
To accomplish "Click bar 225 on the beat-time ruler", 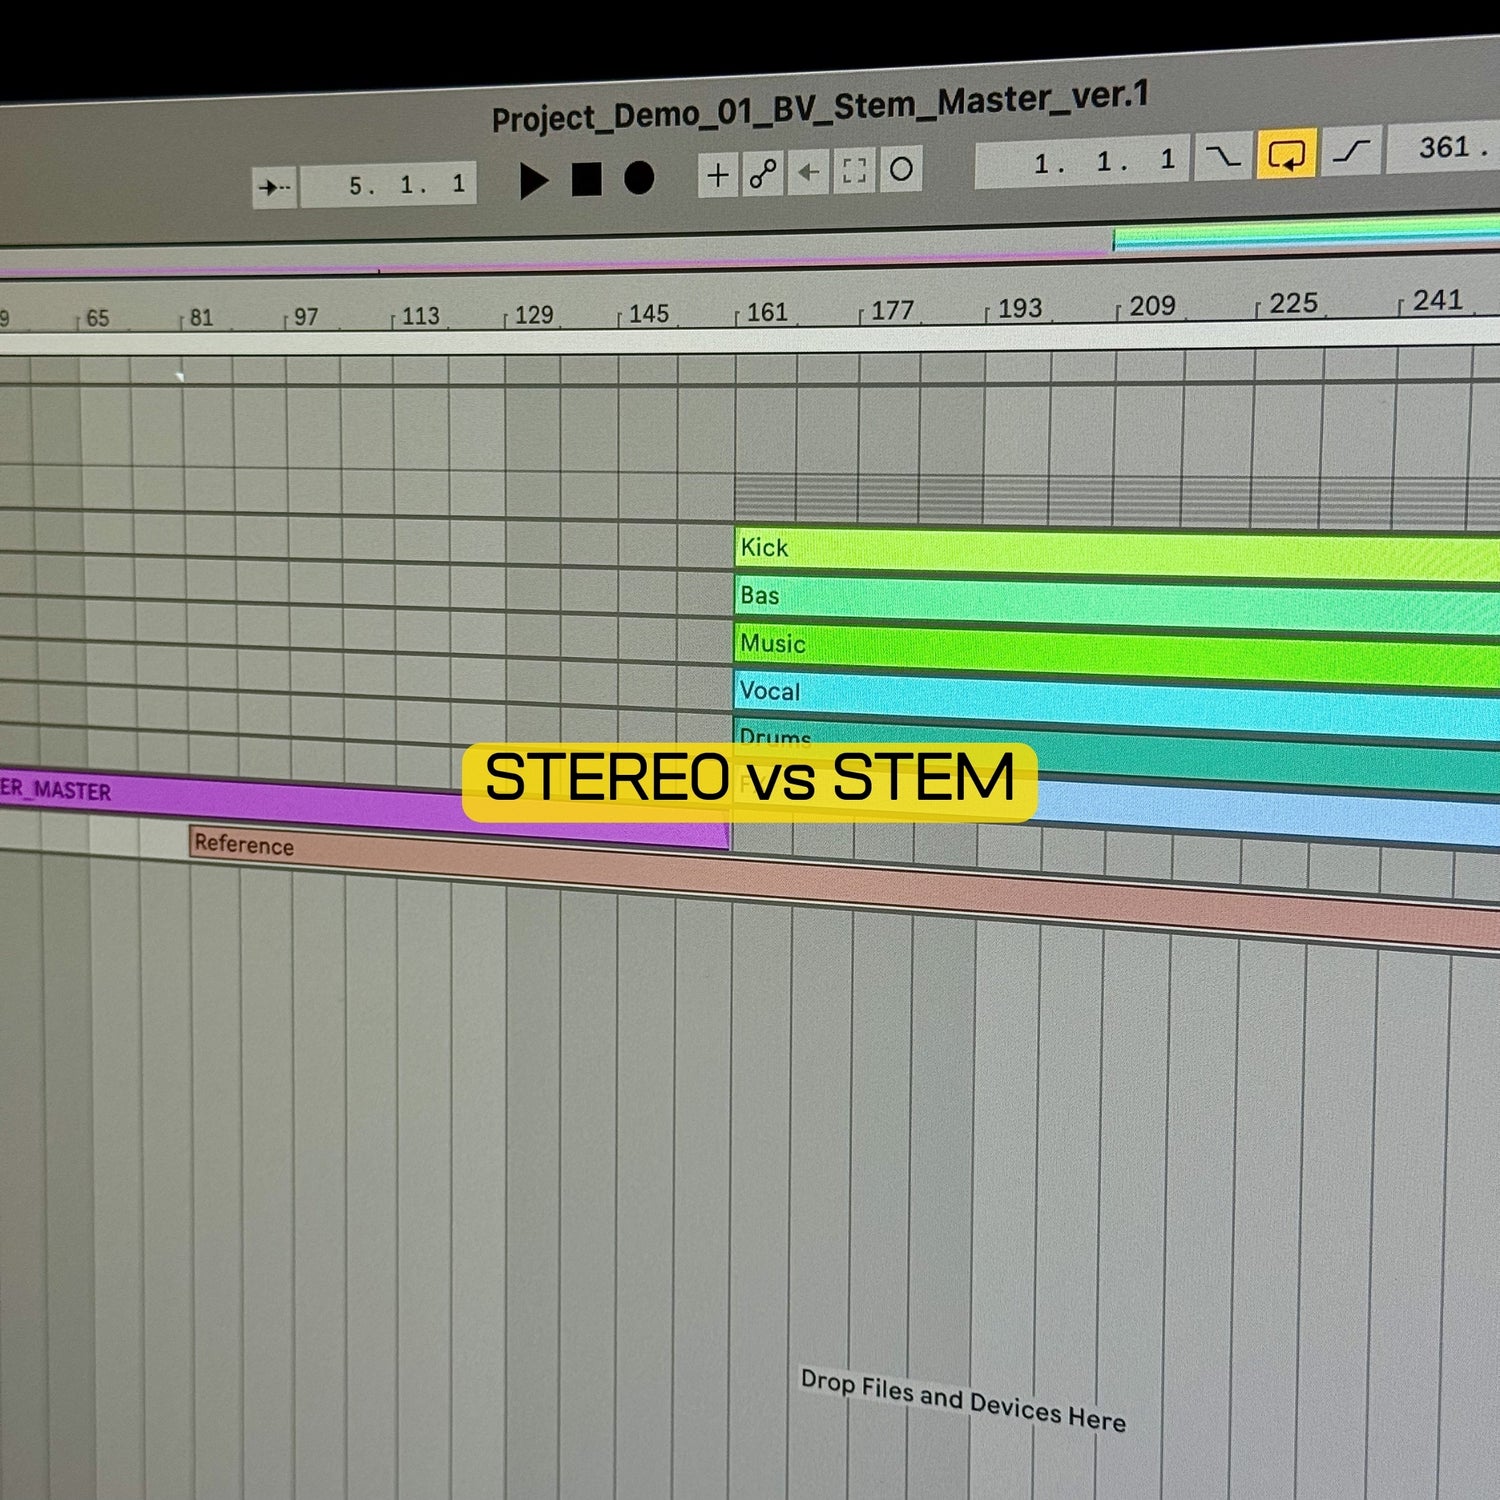I will (x=1292, y=302).
